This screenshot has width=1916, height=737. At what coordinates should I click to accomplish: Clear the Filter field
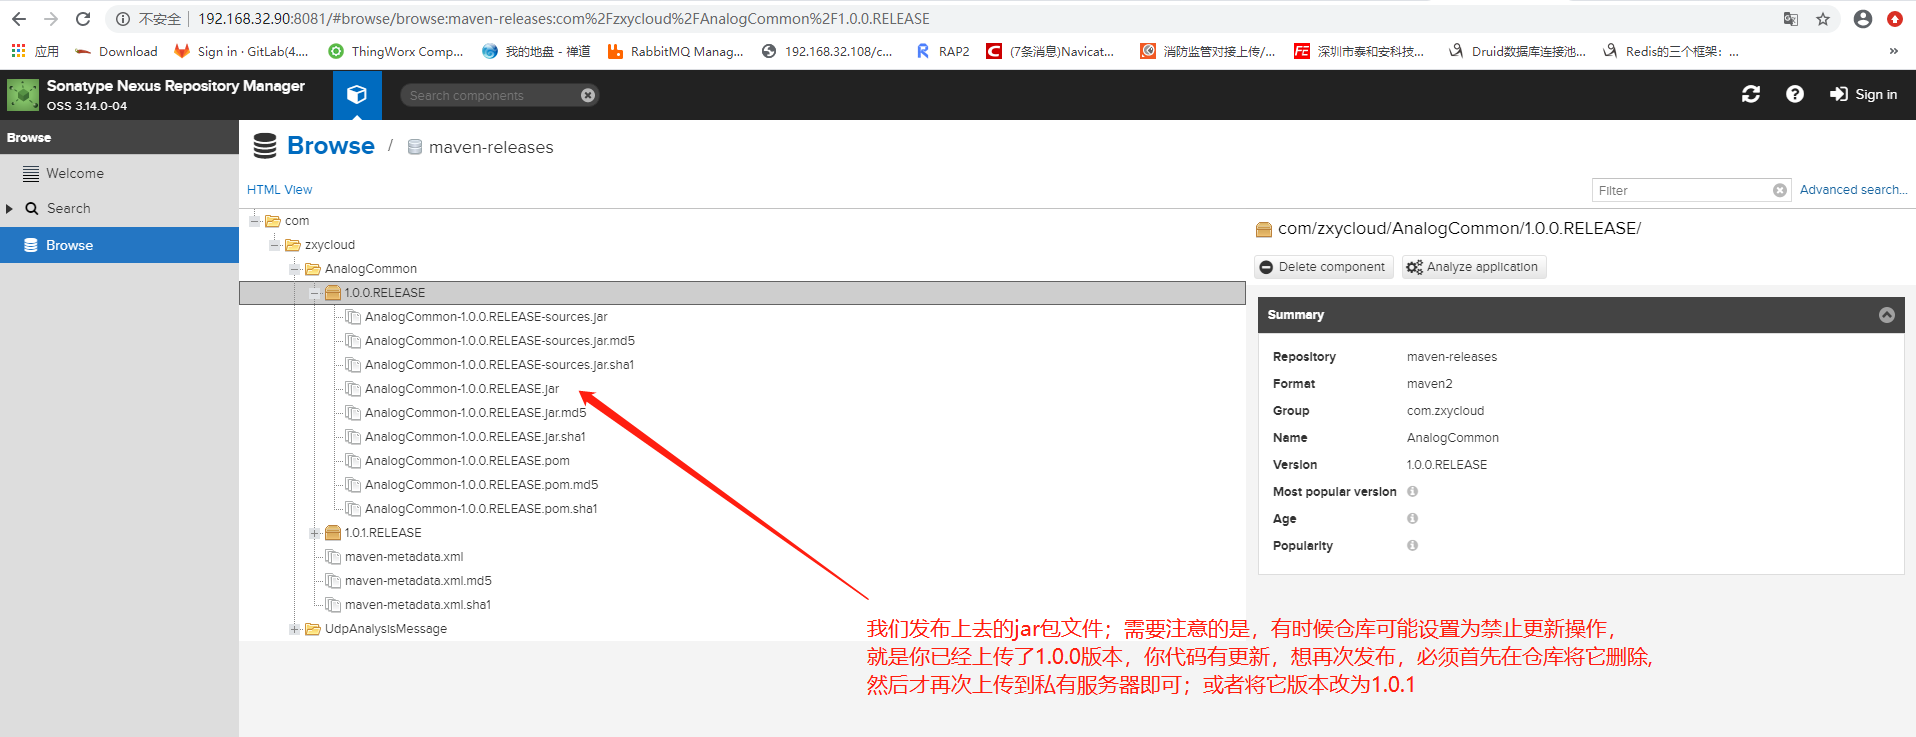[x=1780, y=190]
